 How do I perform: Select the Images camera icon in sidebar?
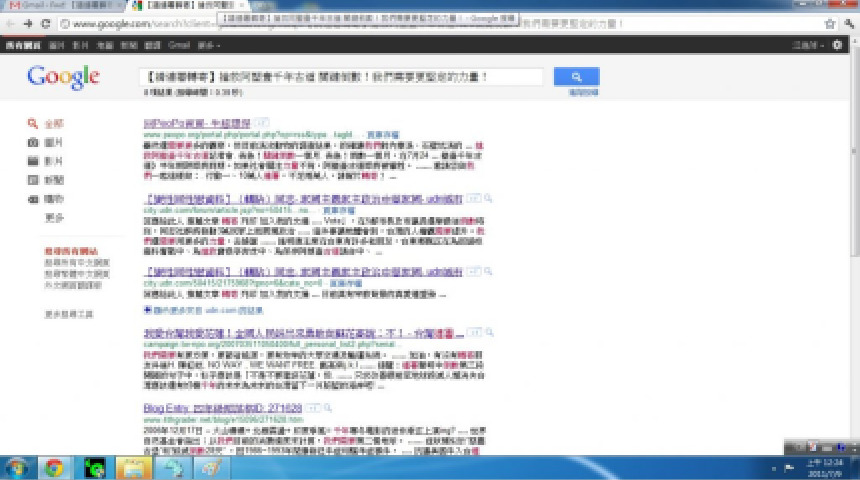click(33, 143)
